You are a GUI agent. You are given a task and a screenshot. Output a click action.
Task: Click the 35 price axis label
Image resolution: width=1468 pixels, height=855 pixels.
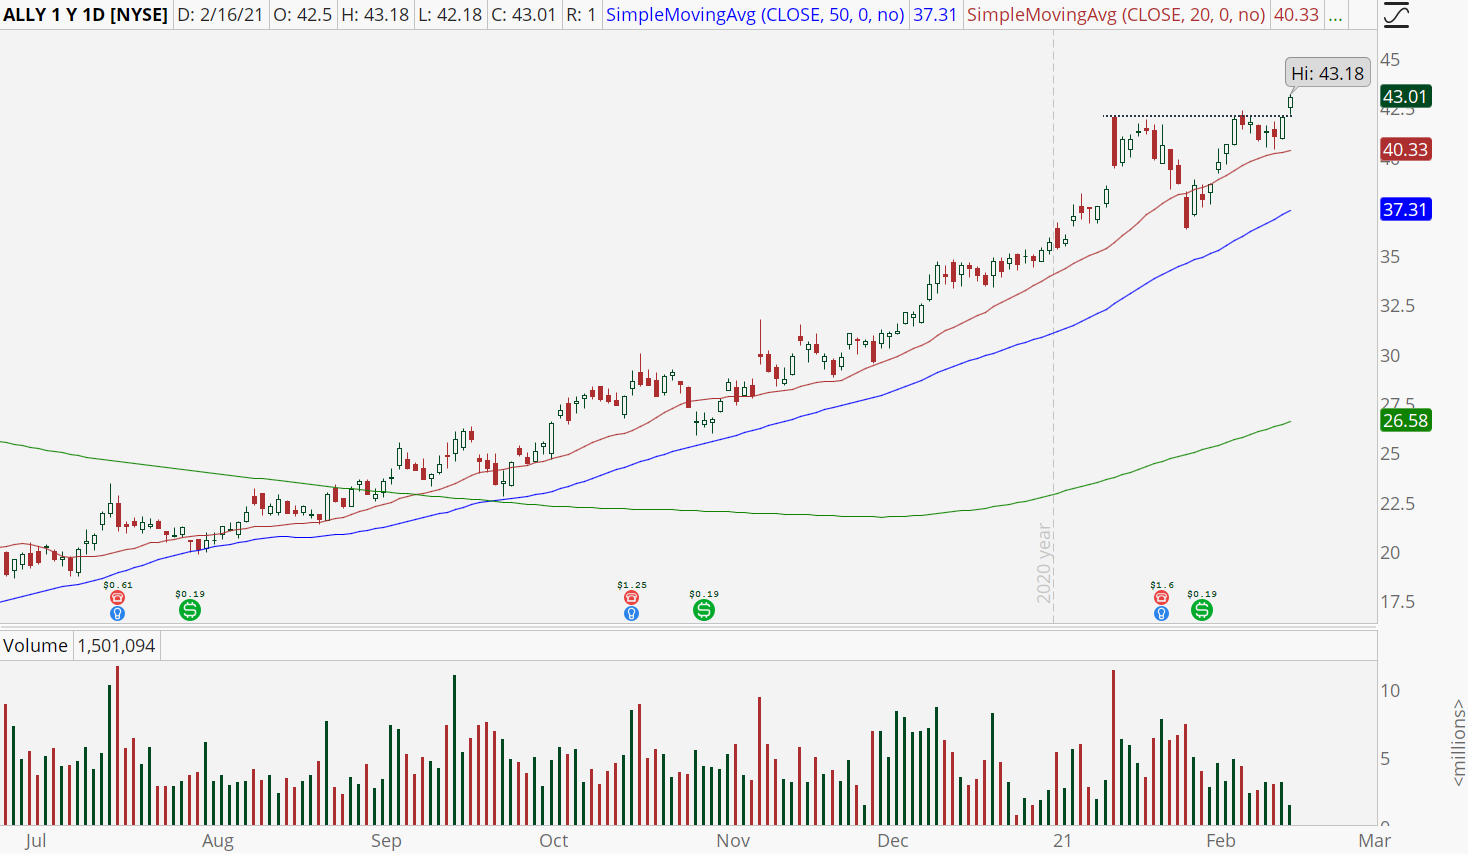pos(1390,257)
